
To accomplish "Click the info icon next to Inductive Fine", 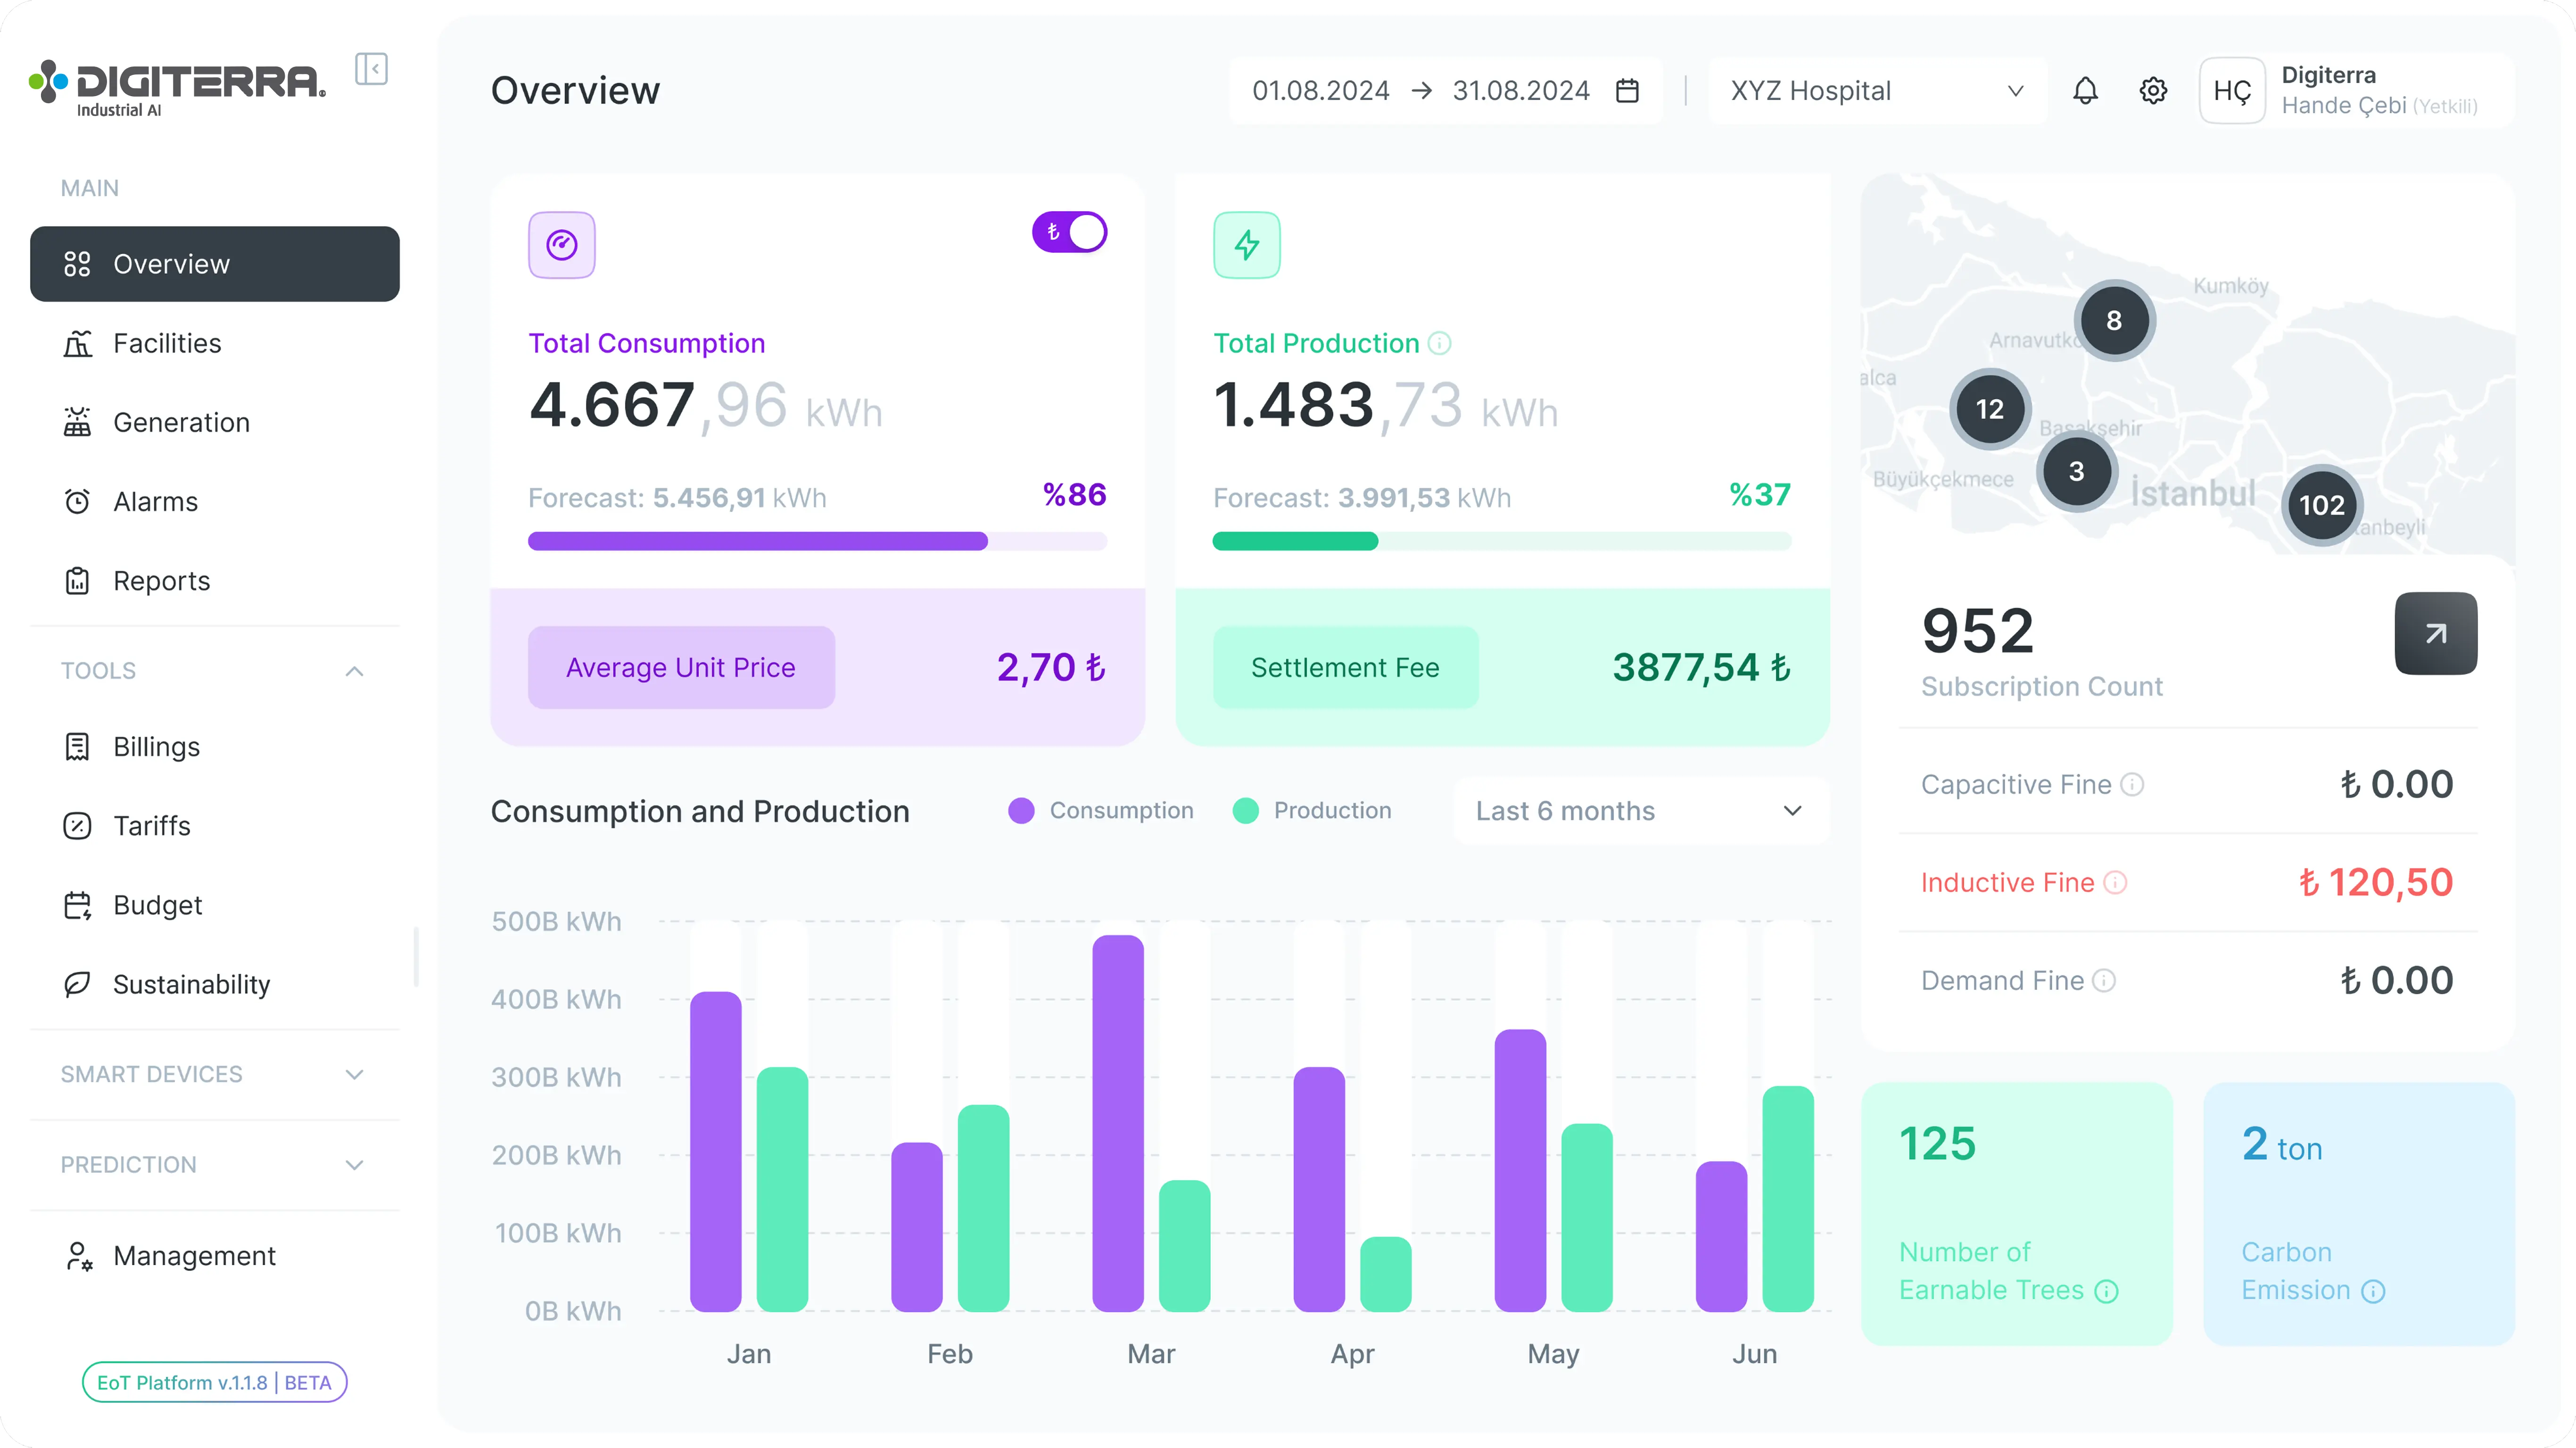I will click(2115, 883).
